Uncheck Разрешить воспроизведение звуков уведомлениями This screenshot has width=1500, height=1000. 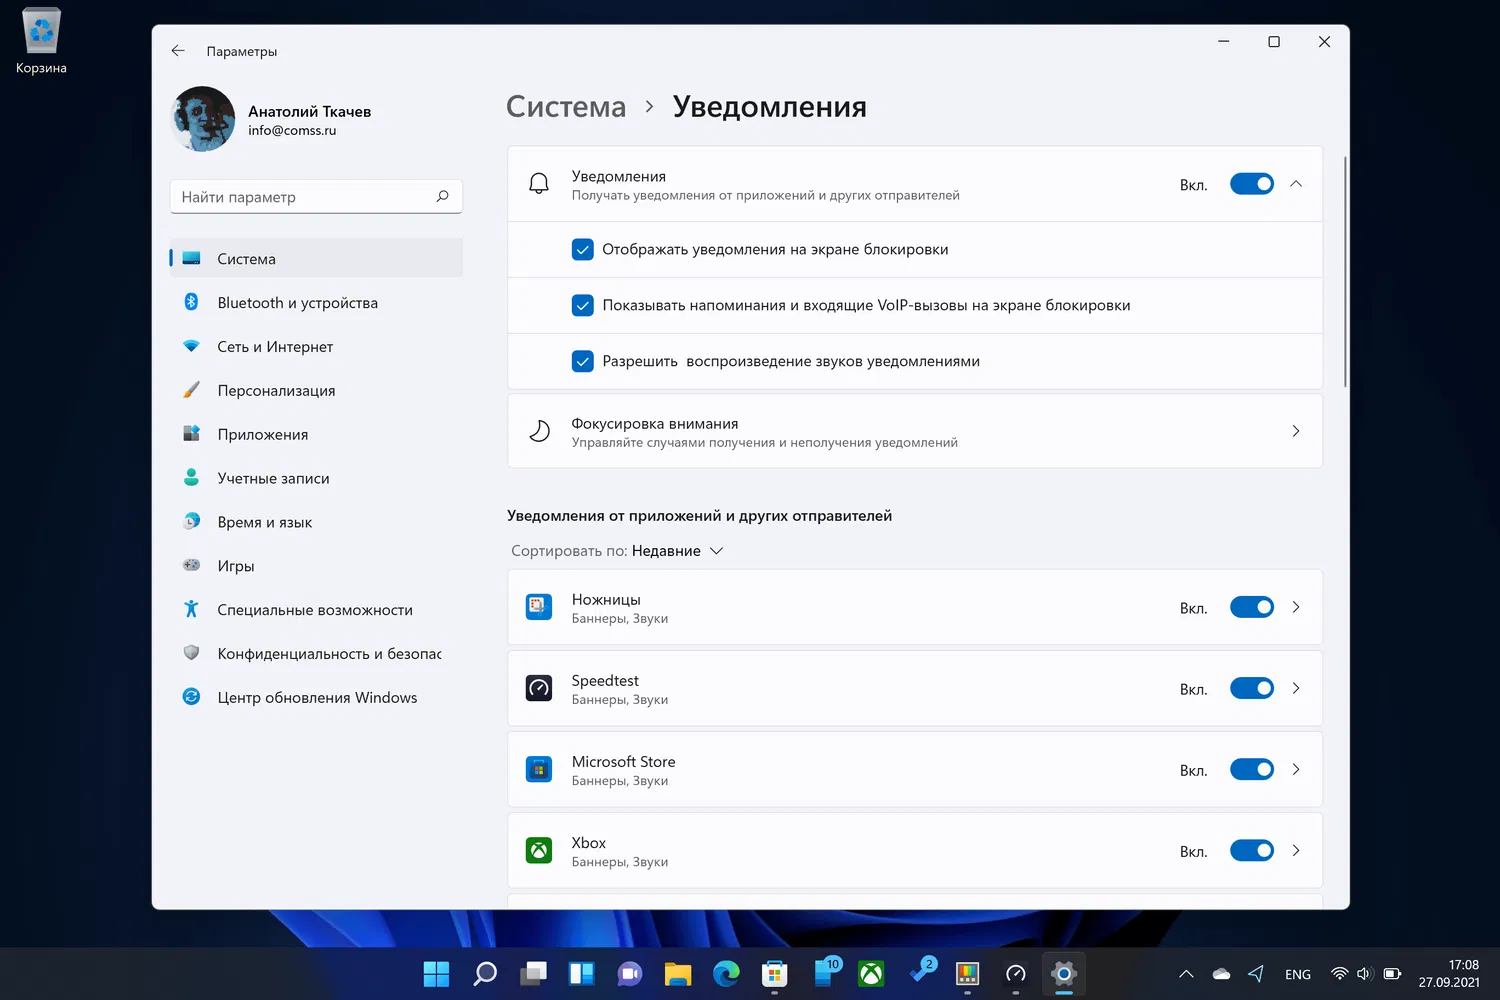click(583, 361)
